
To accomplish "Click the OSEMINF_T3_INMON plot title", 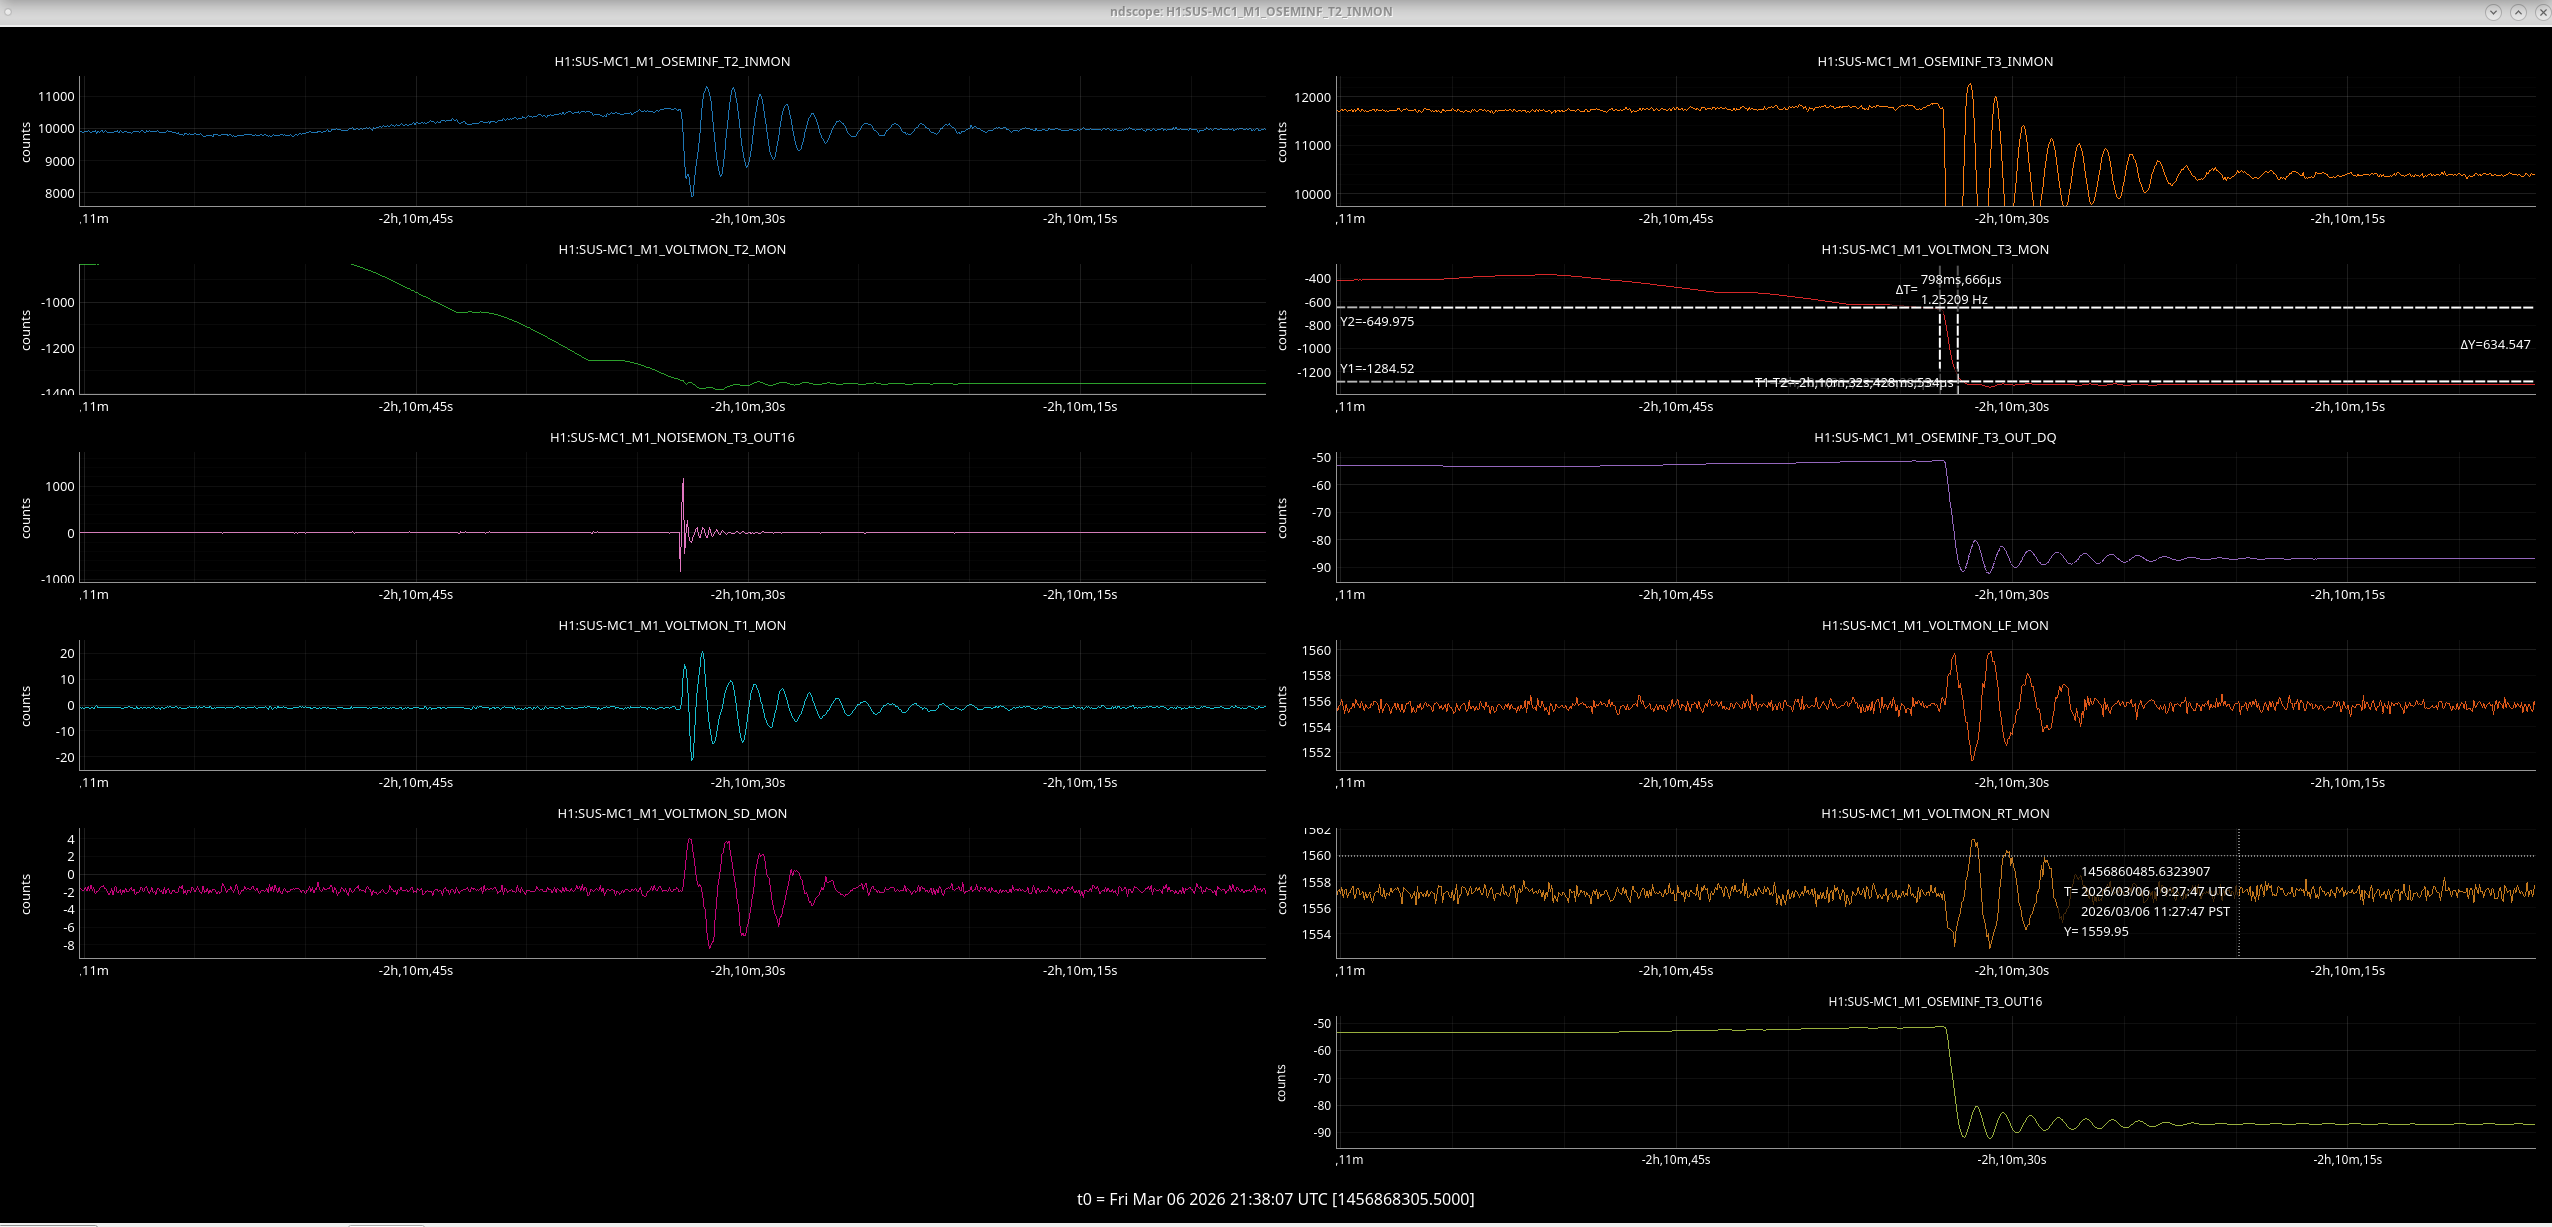I will [x=1935, y=62].
